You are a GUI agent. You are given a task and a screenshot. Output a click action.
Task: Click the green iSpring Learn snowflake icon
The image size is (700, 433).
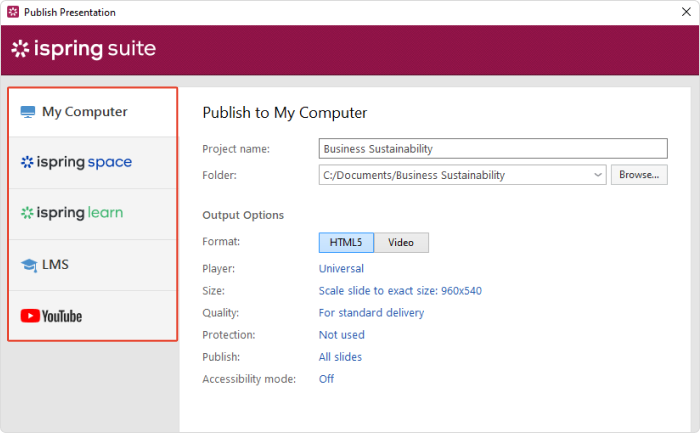27,213
